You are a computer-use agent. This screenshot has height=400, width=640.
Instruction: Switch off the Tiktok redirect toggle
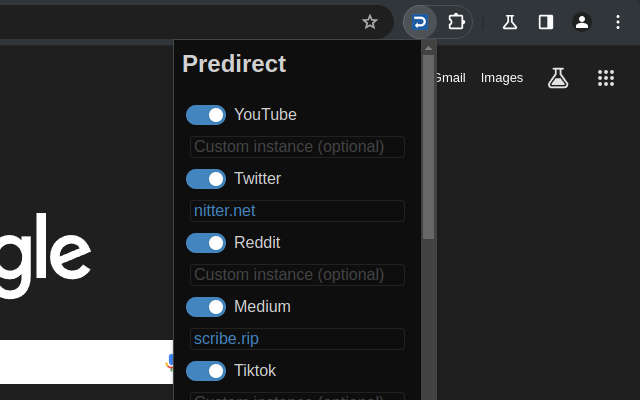206,371
